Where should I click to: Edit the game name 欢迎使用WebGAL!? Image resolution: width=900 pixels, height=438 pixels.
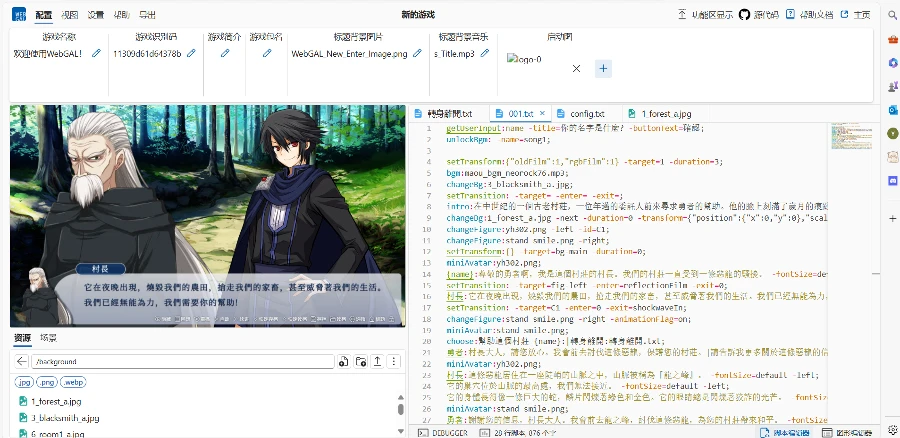click(x=96, y=53)
